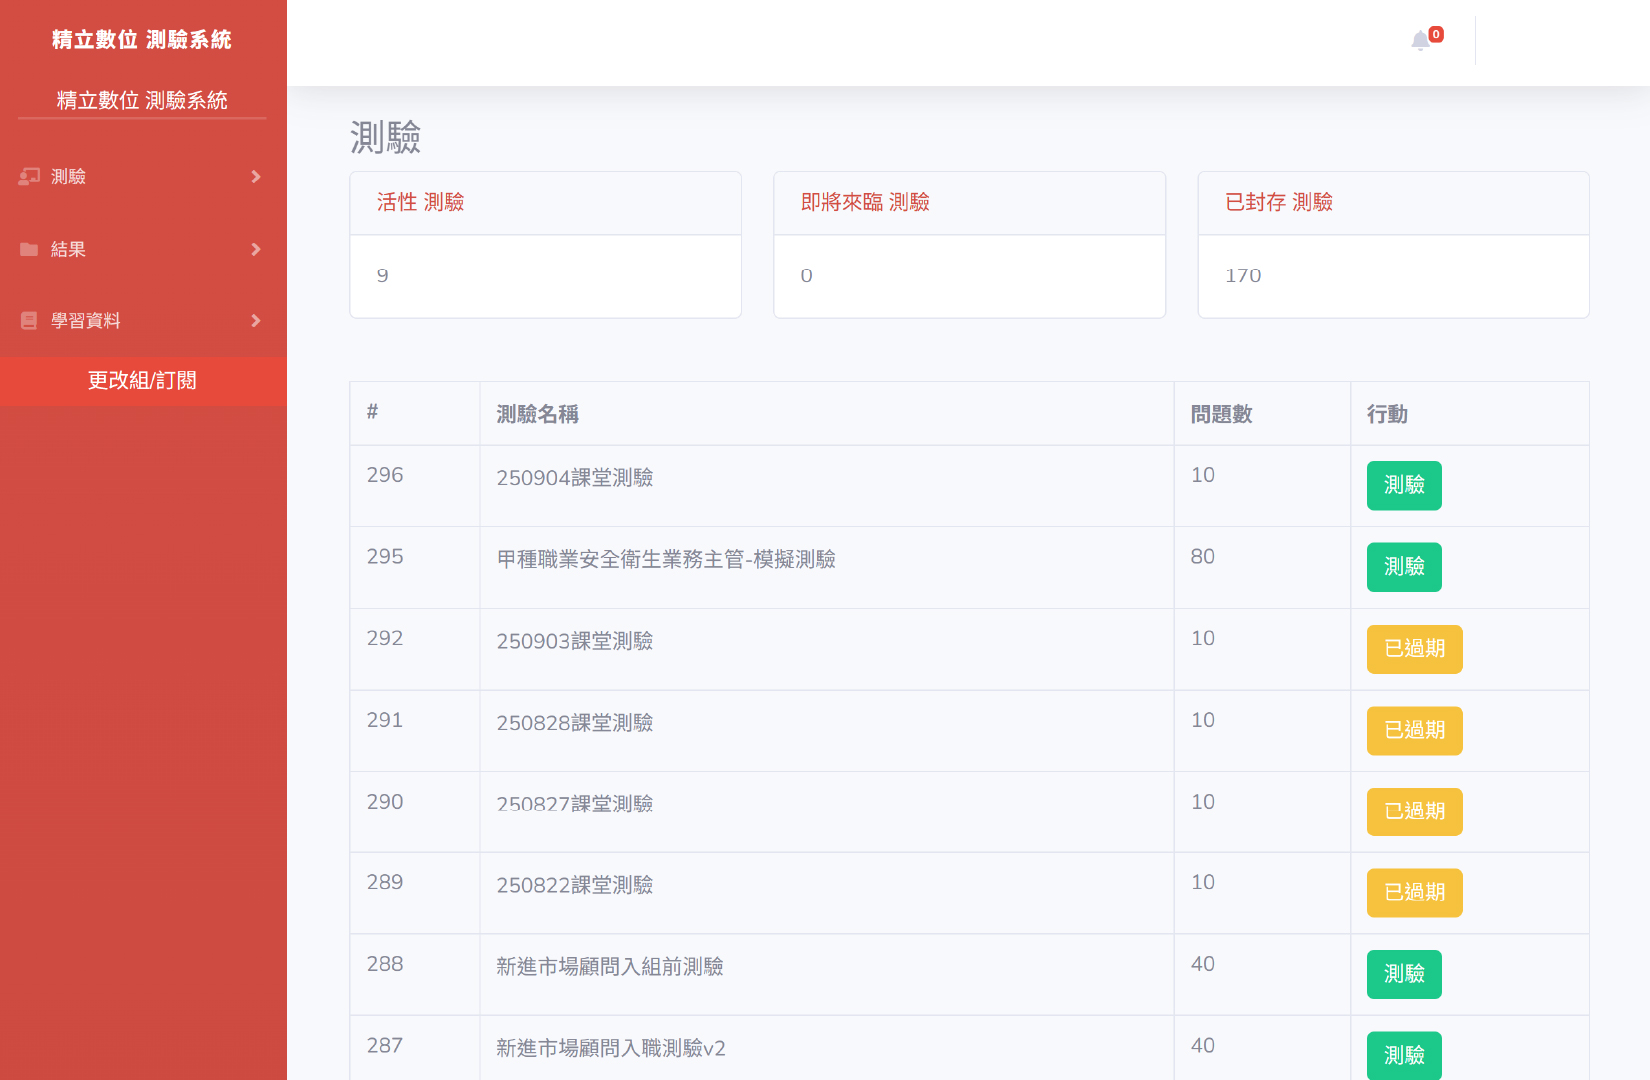
Task: Click the 測驗 sidebar monitor icon
Action: [x=29, y=177]
